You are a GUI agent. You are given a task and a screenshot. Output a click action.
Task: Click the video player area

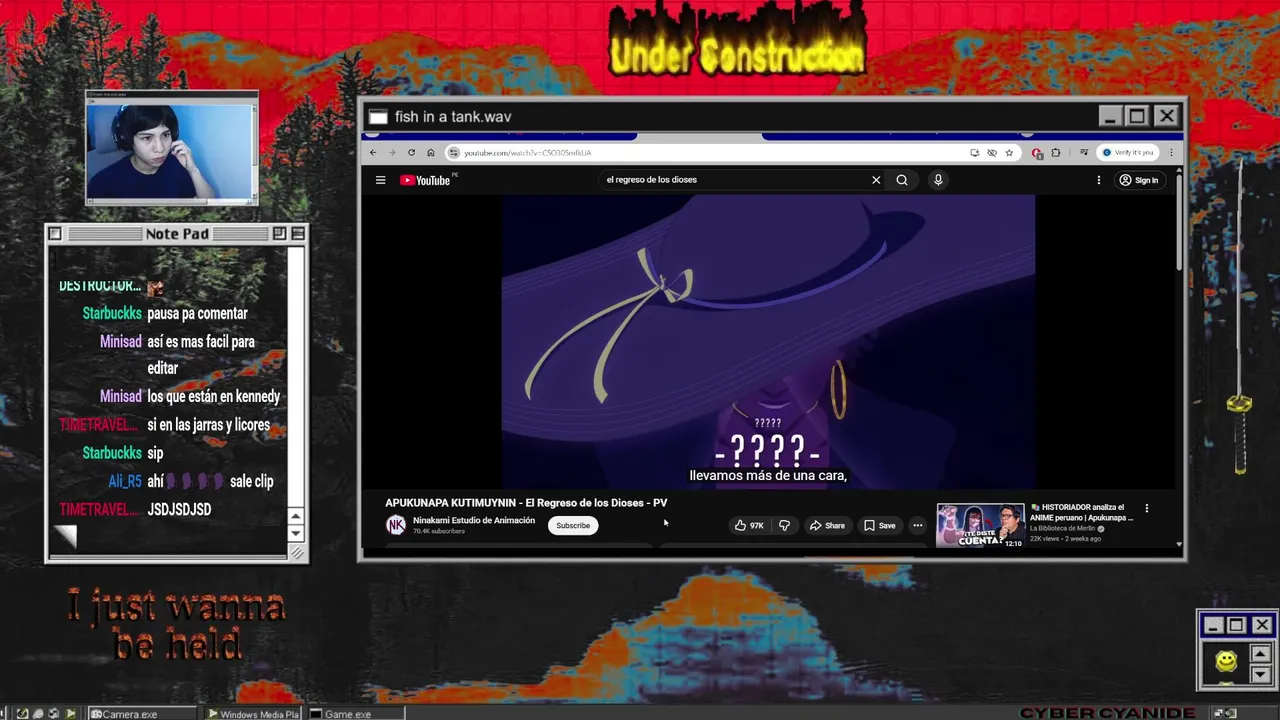pyautogui.click(x=768, y=342)
